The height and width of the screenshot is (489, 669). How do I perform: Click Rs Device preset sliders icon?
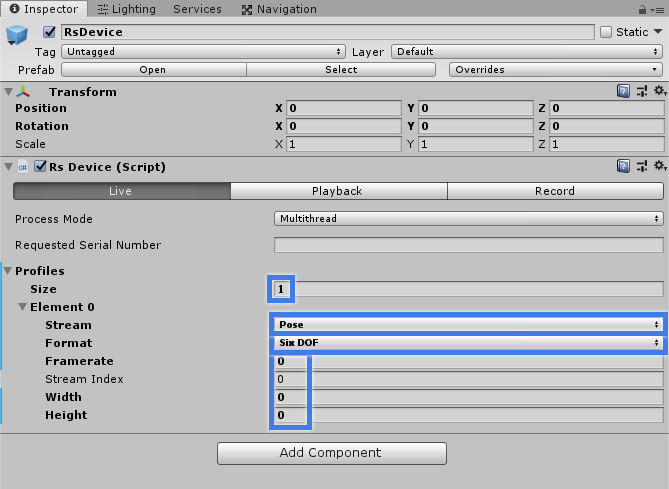coord(642,166)
